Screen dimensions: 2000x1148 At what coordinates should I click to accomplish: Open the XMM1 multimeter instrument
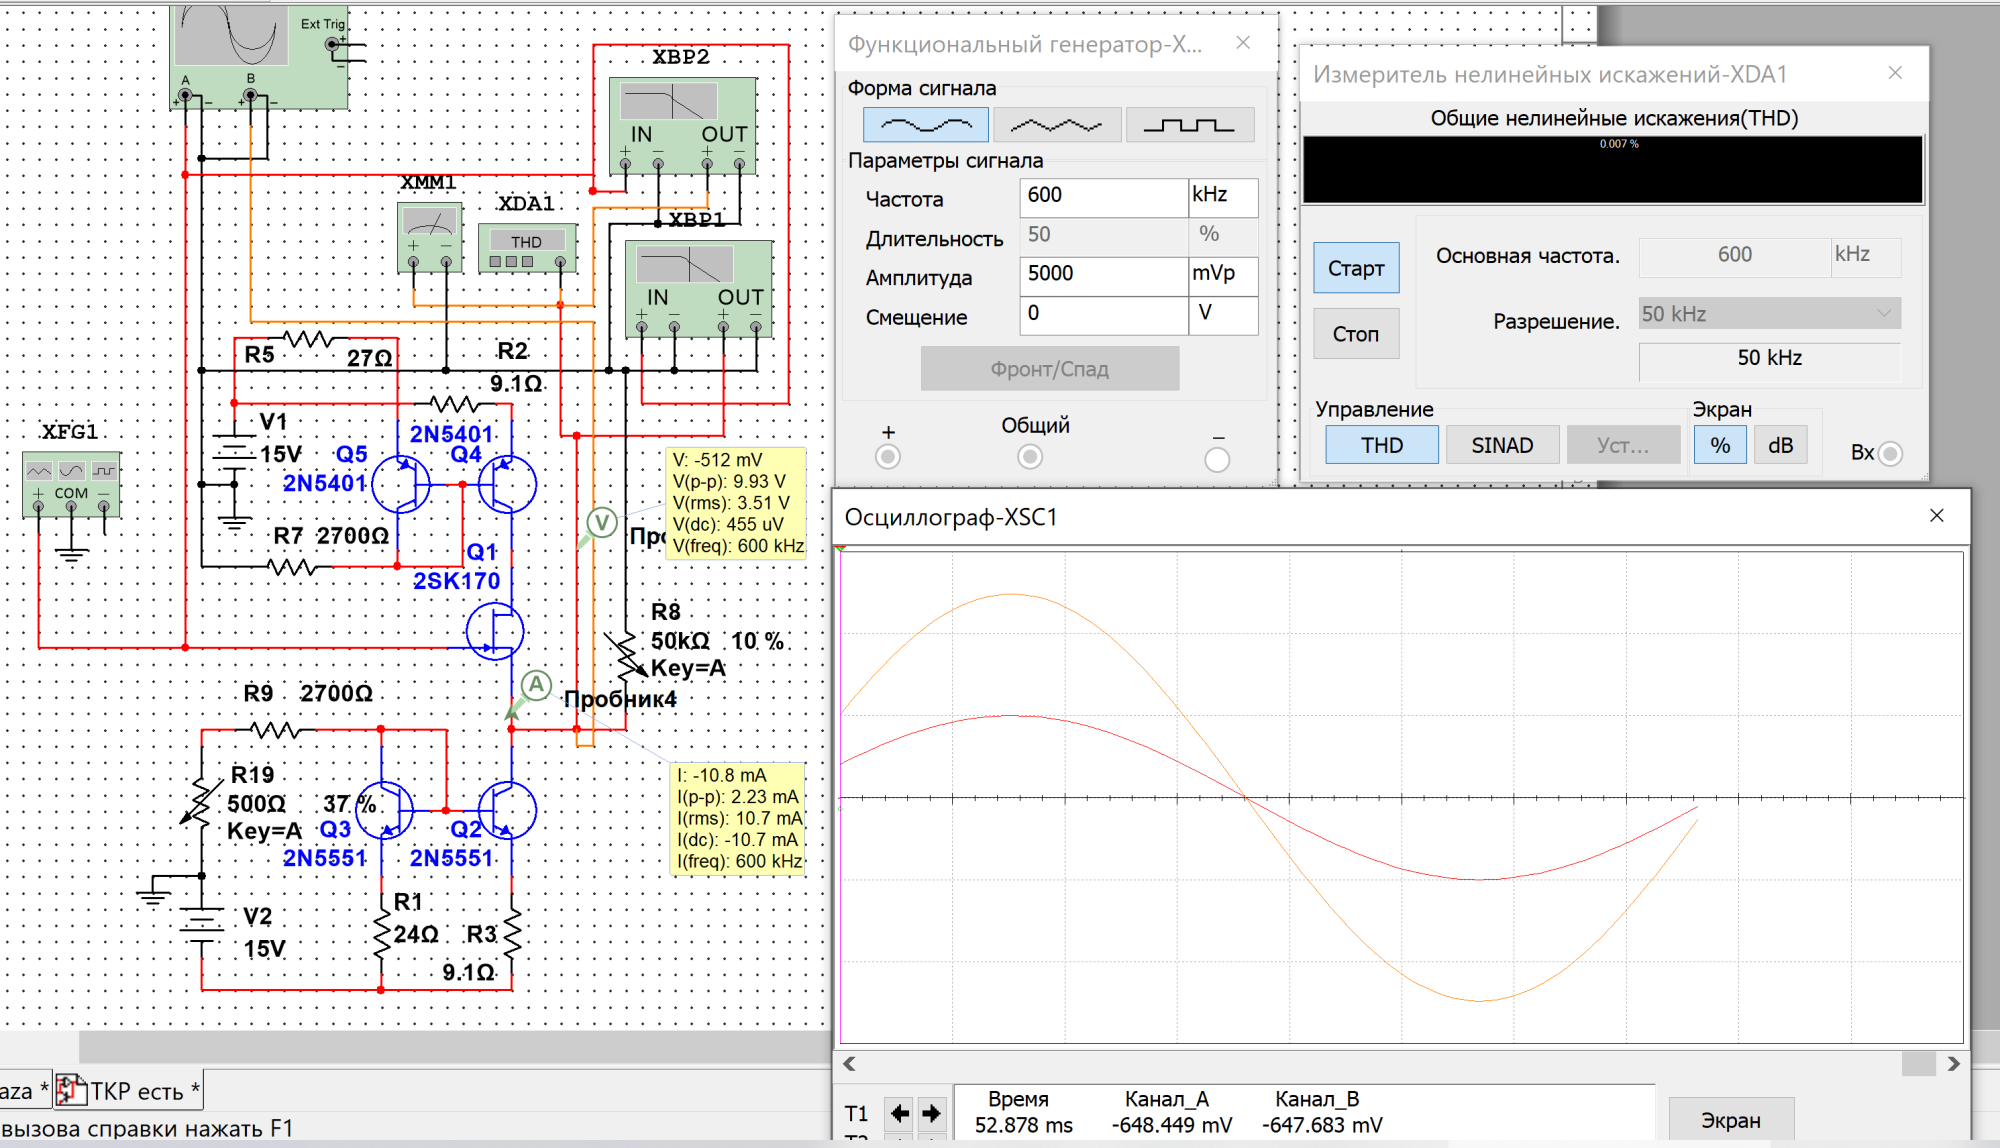pos(429,236)
